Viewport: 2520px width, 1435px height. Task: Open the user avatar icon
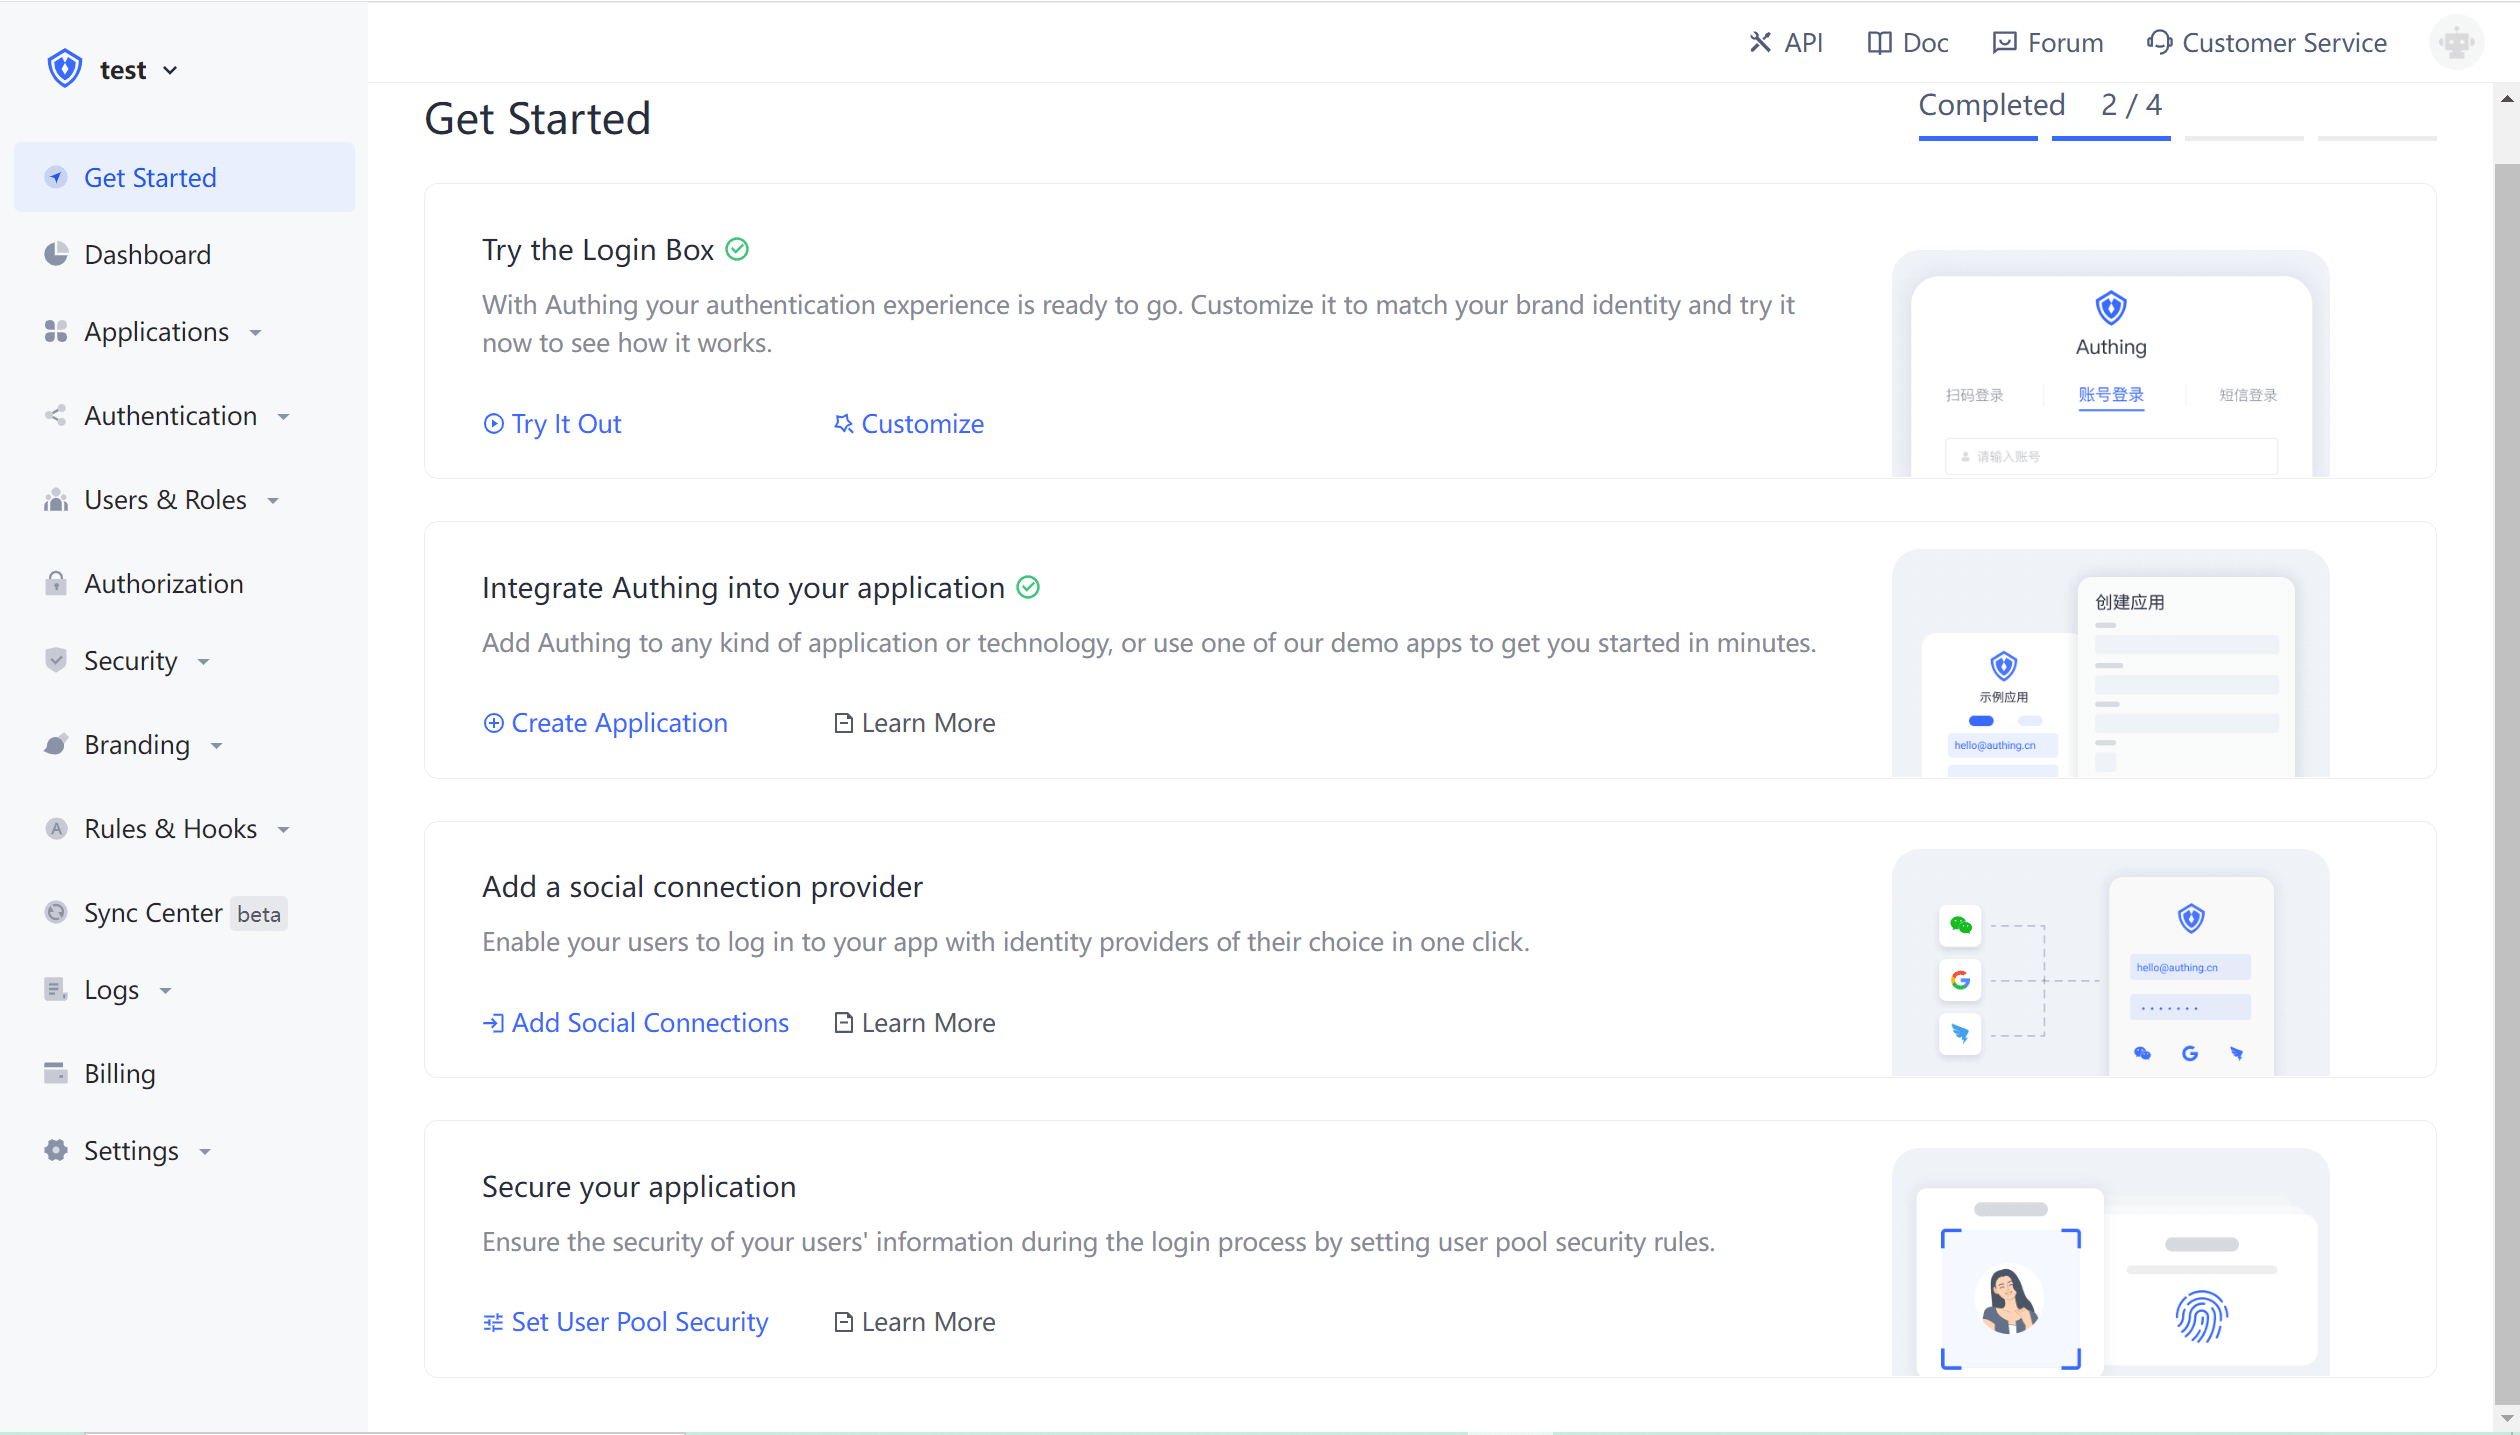(x=2456, y=43)
